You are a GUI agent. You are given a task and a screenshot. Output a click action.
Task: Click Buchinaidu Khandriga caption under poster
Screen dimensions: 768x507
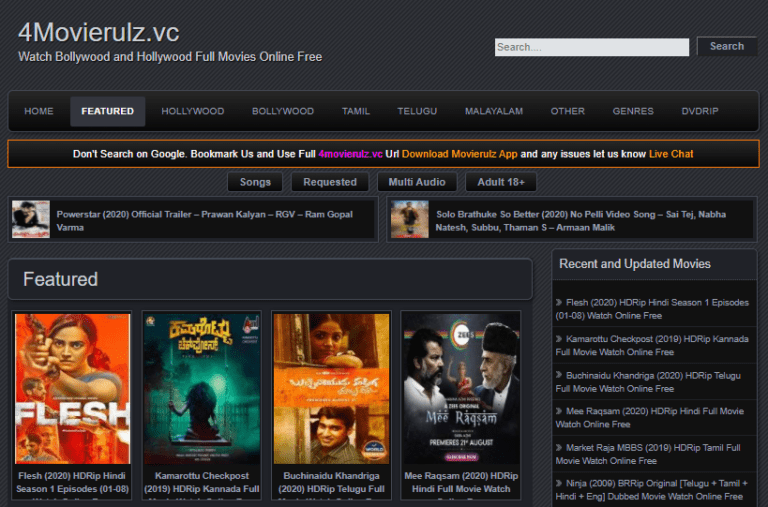331,483
